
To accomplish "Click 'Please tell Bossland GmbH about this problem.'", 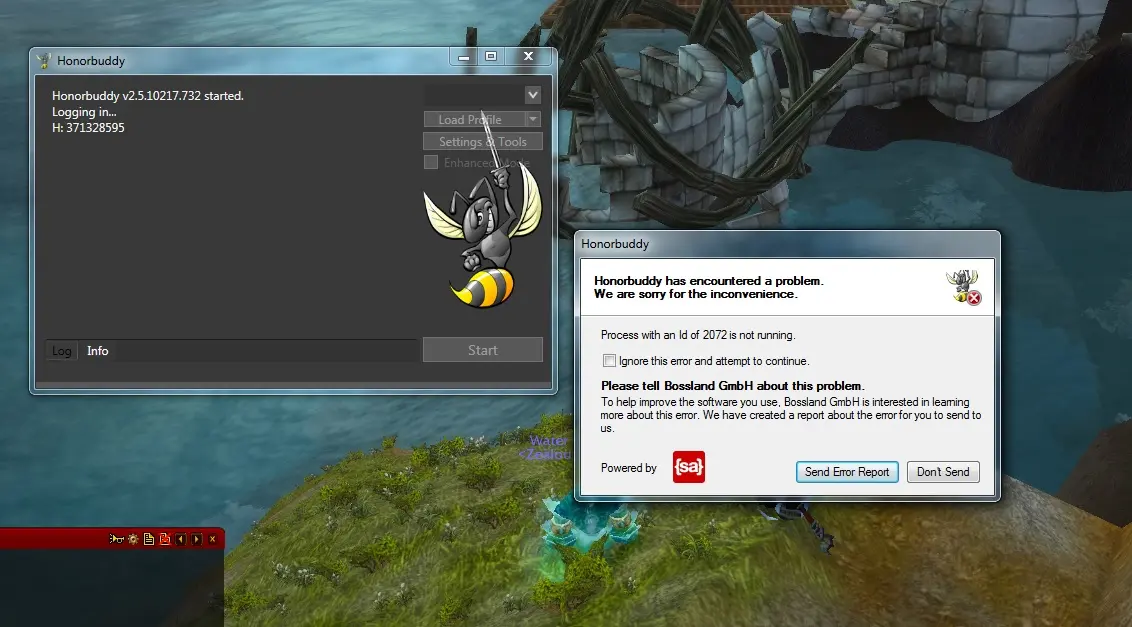I will pos(733,386).
